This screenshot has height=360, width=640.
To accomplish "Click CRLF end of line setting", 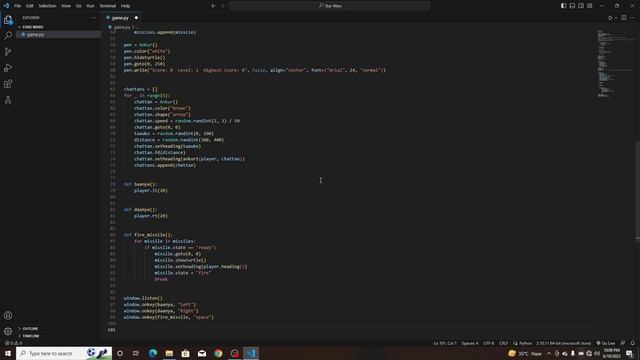I will 503,343.
